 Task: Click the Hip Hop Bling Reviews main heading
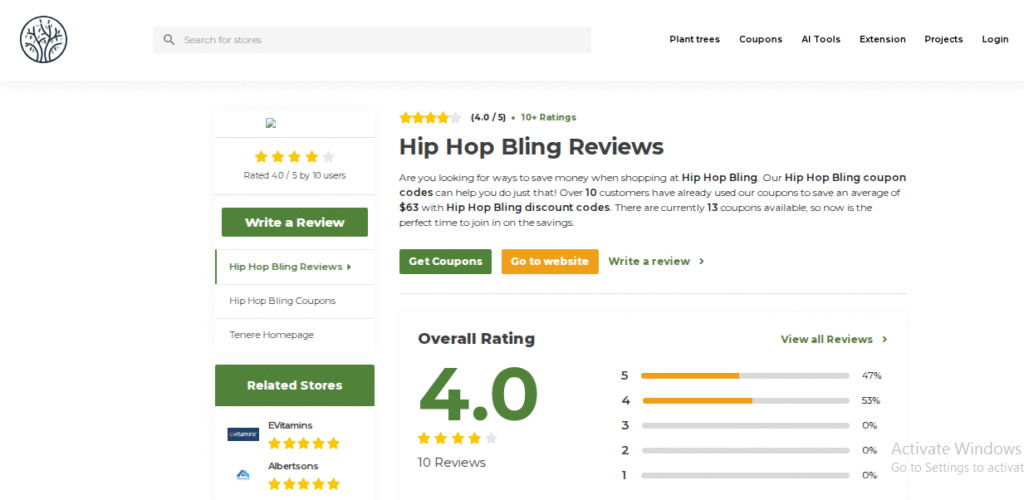coord(532,147)
